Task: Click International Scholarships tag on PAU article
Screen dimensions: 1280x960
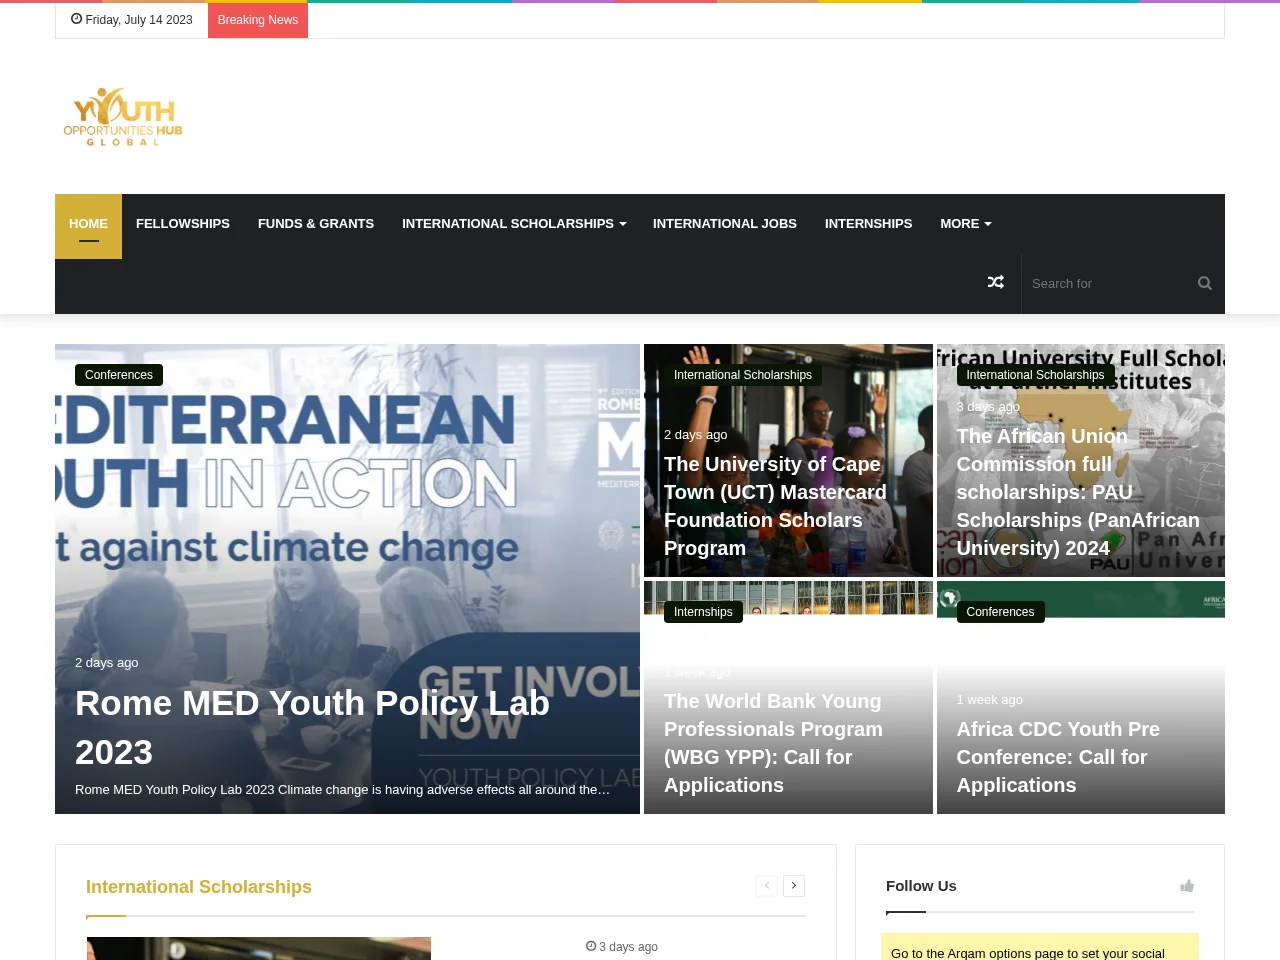Action: pyautogui.click(x=1035, y=375)
